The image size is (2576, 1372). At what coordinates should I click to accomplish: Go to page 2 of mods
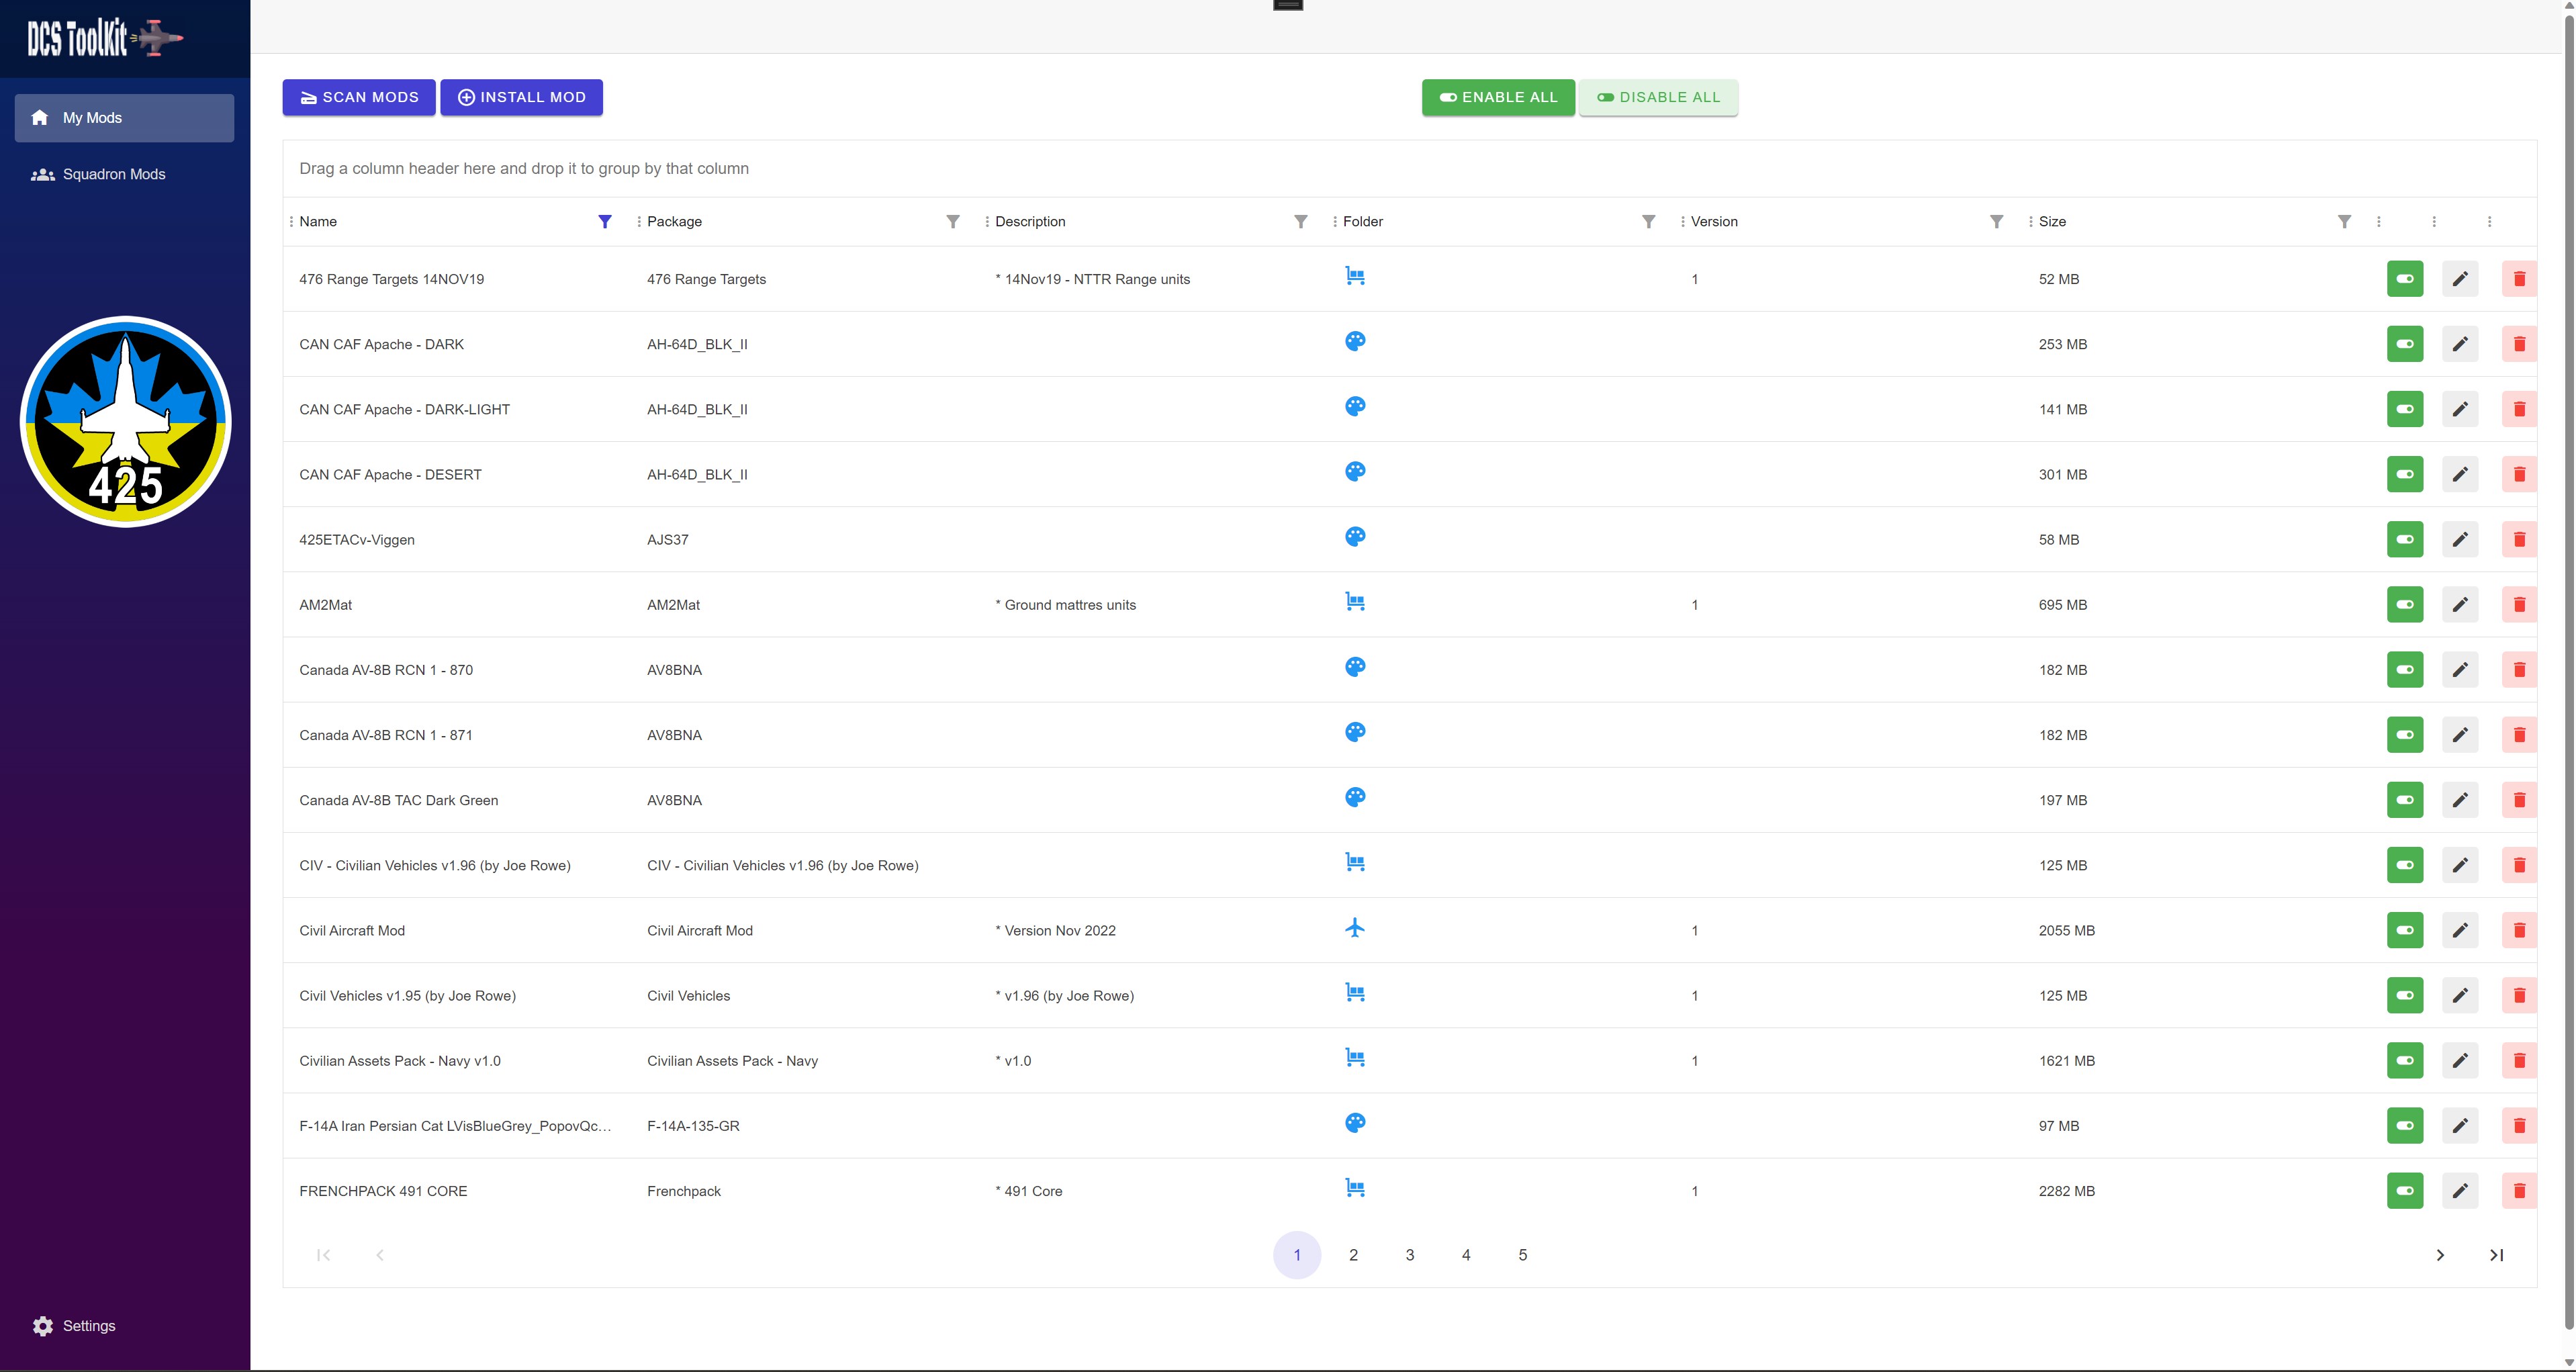(1353, 1255)
